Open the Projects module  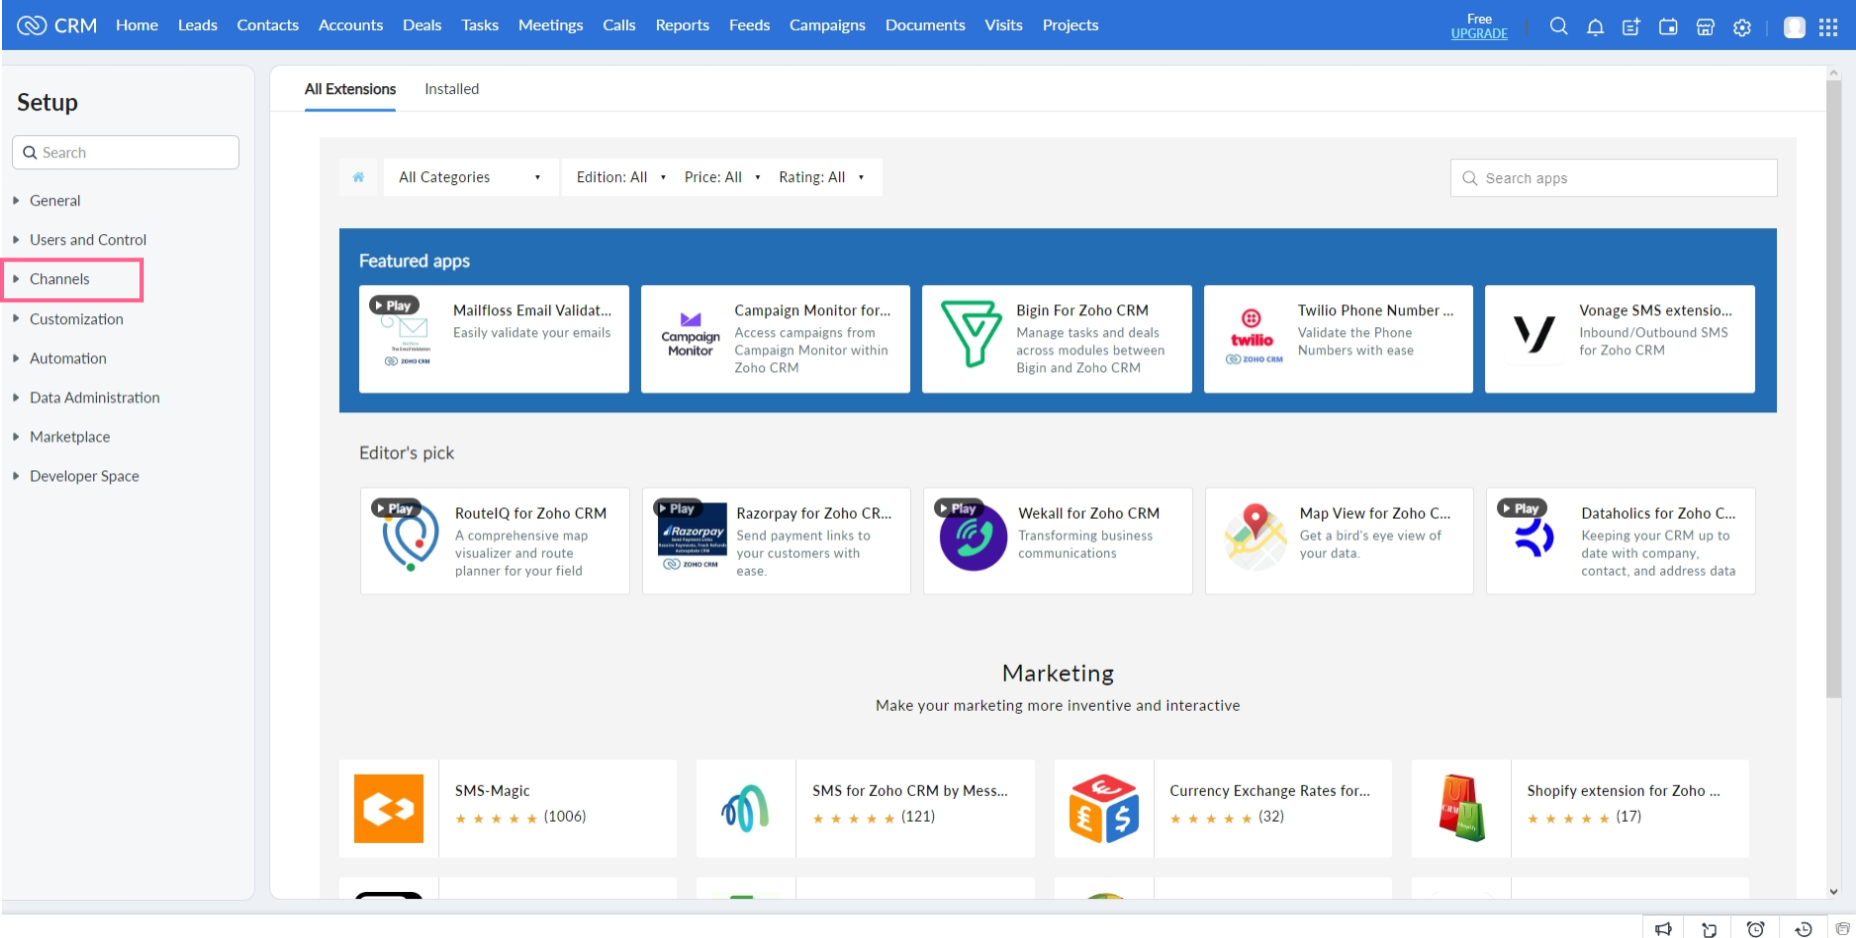click(x=1070, y=25)
